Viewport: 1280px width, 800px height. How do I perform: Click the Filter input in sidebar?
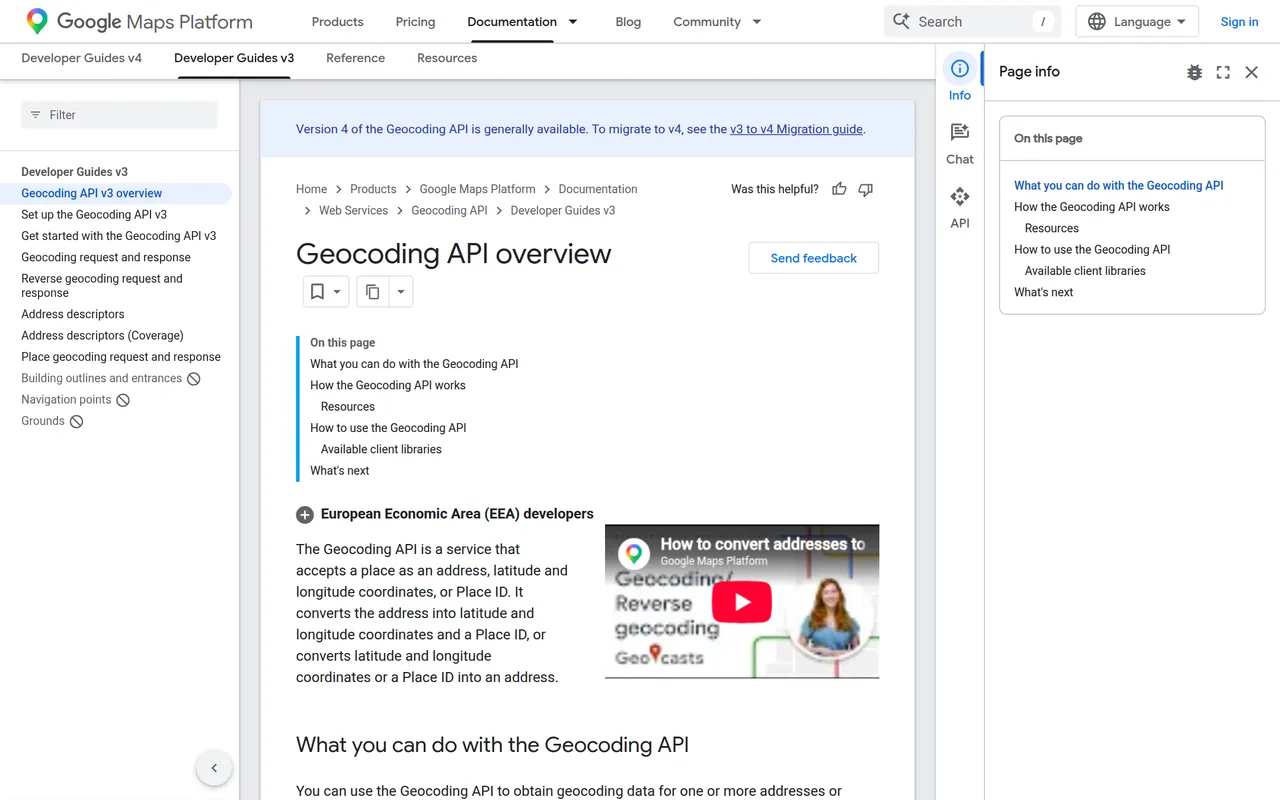pyautogui.click(x=120, y=115)
